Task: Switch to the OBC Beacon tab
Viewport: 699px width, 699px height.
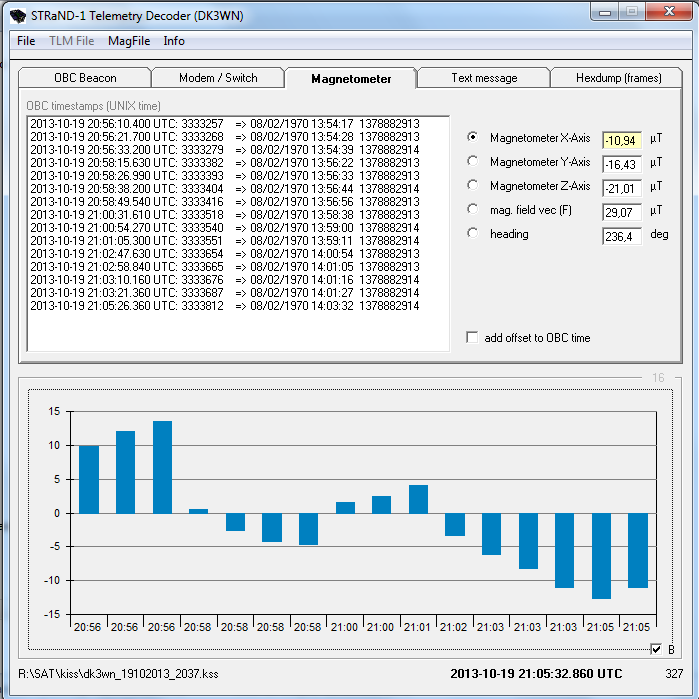Action: (x=85, y=78)
